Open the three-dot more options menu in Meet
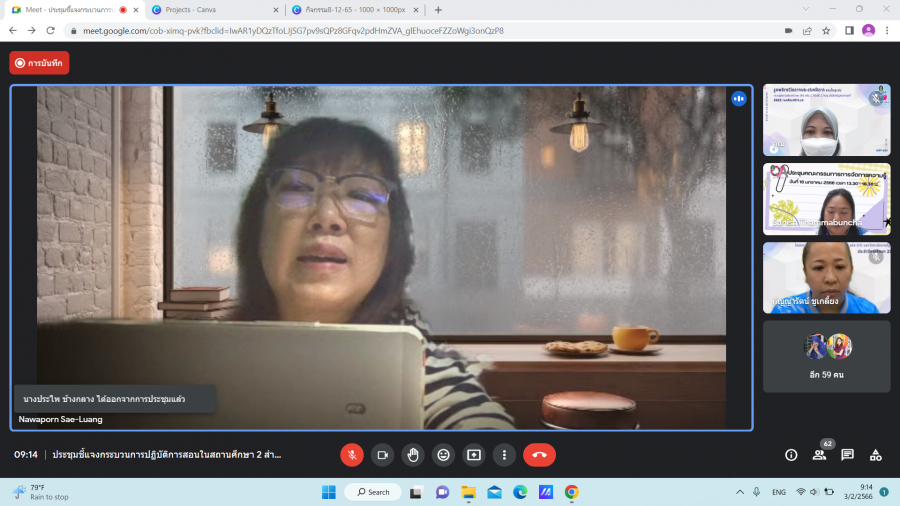Image resolution: width=900 pixels, height=506 pixels. [x=504, y=455]
